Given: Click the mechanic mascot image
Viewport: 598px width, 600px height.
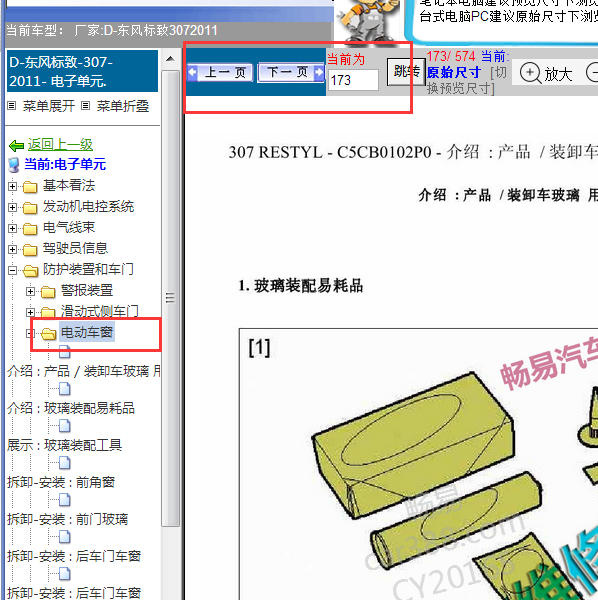Looking at the screenshot, I should [368, 21].
